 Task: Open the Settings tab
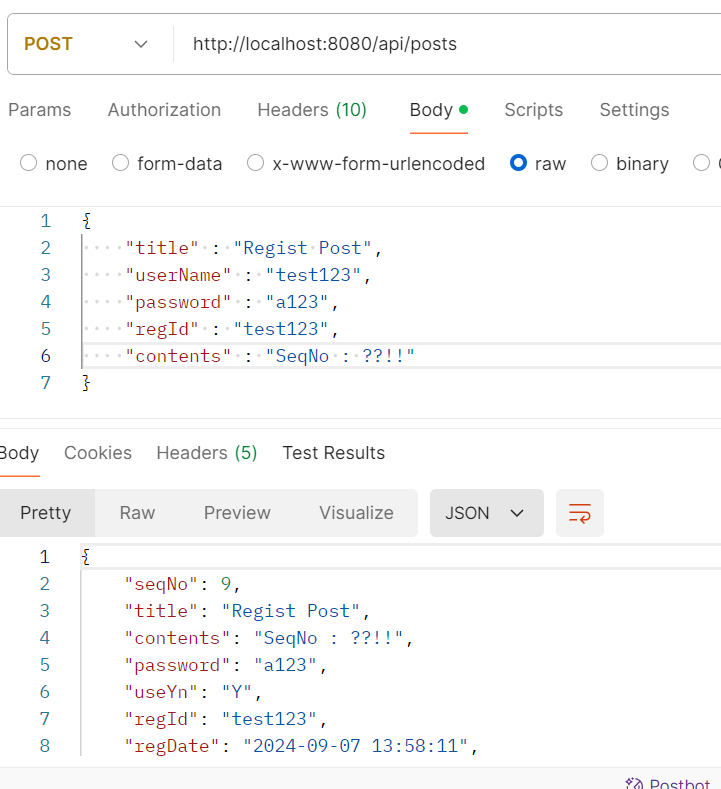tap(634, 110)
